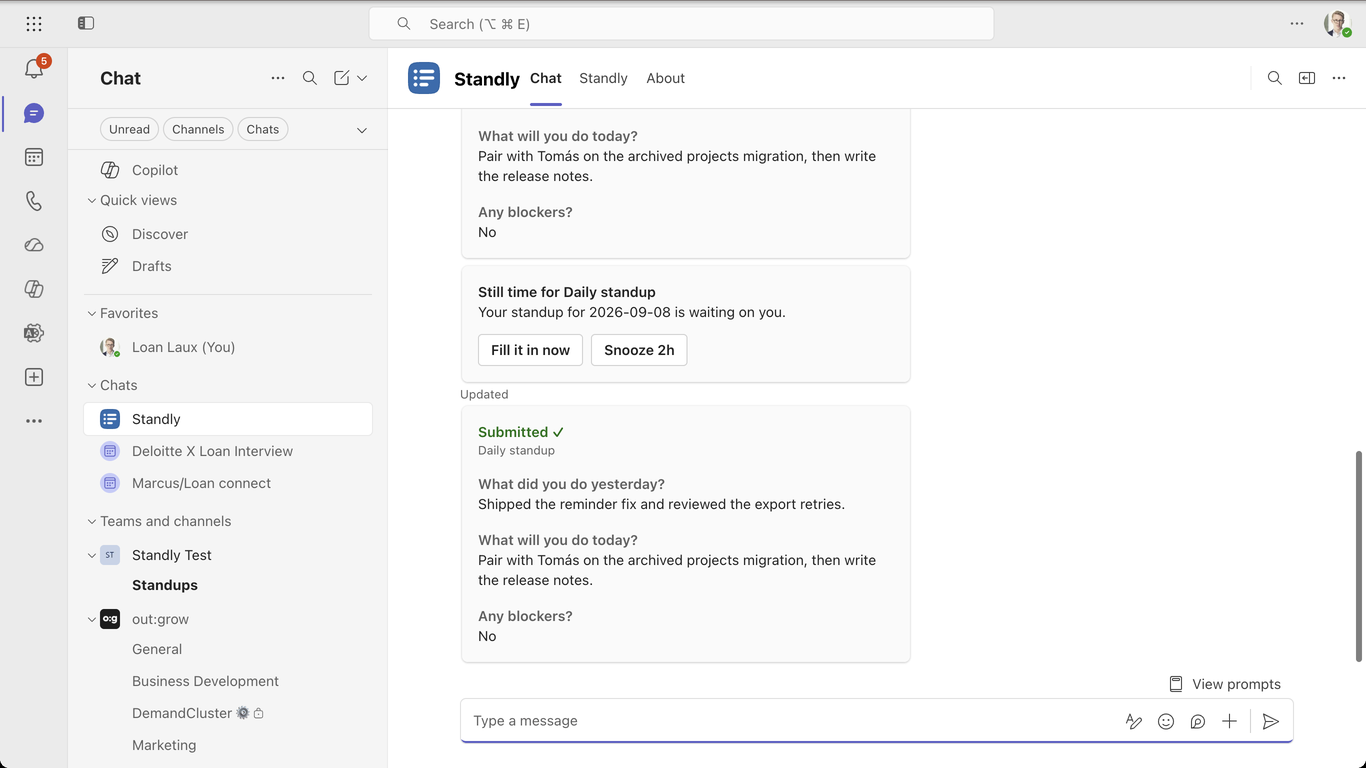Viewport: 1366px width, 768px height.
Task: Open View prompts
Action: click(x=1225, y=684)
